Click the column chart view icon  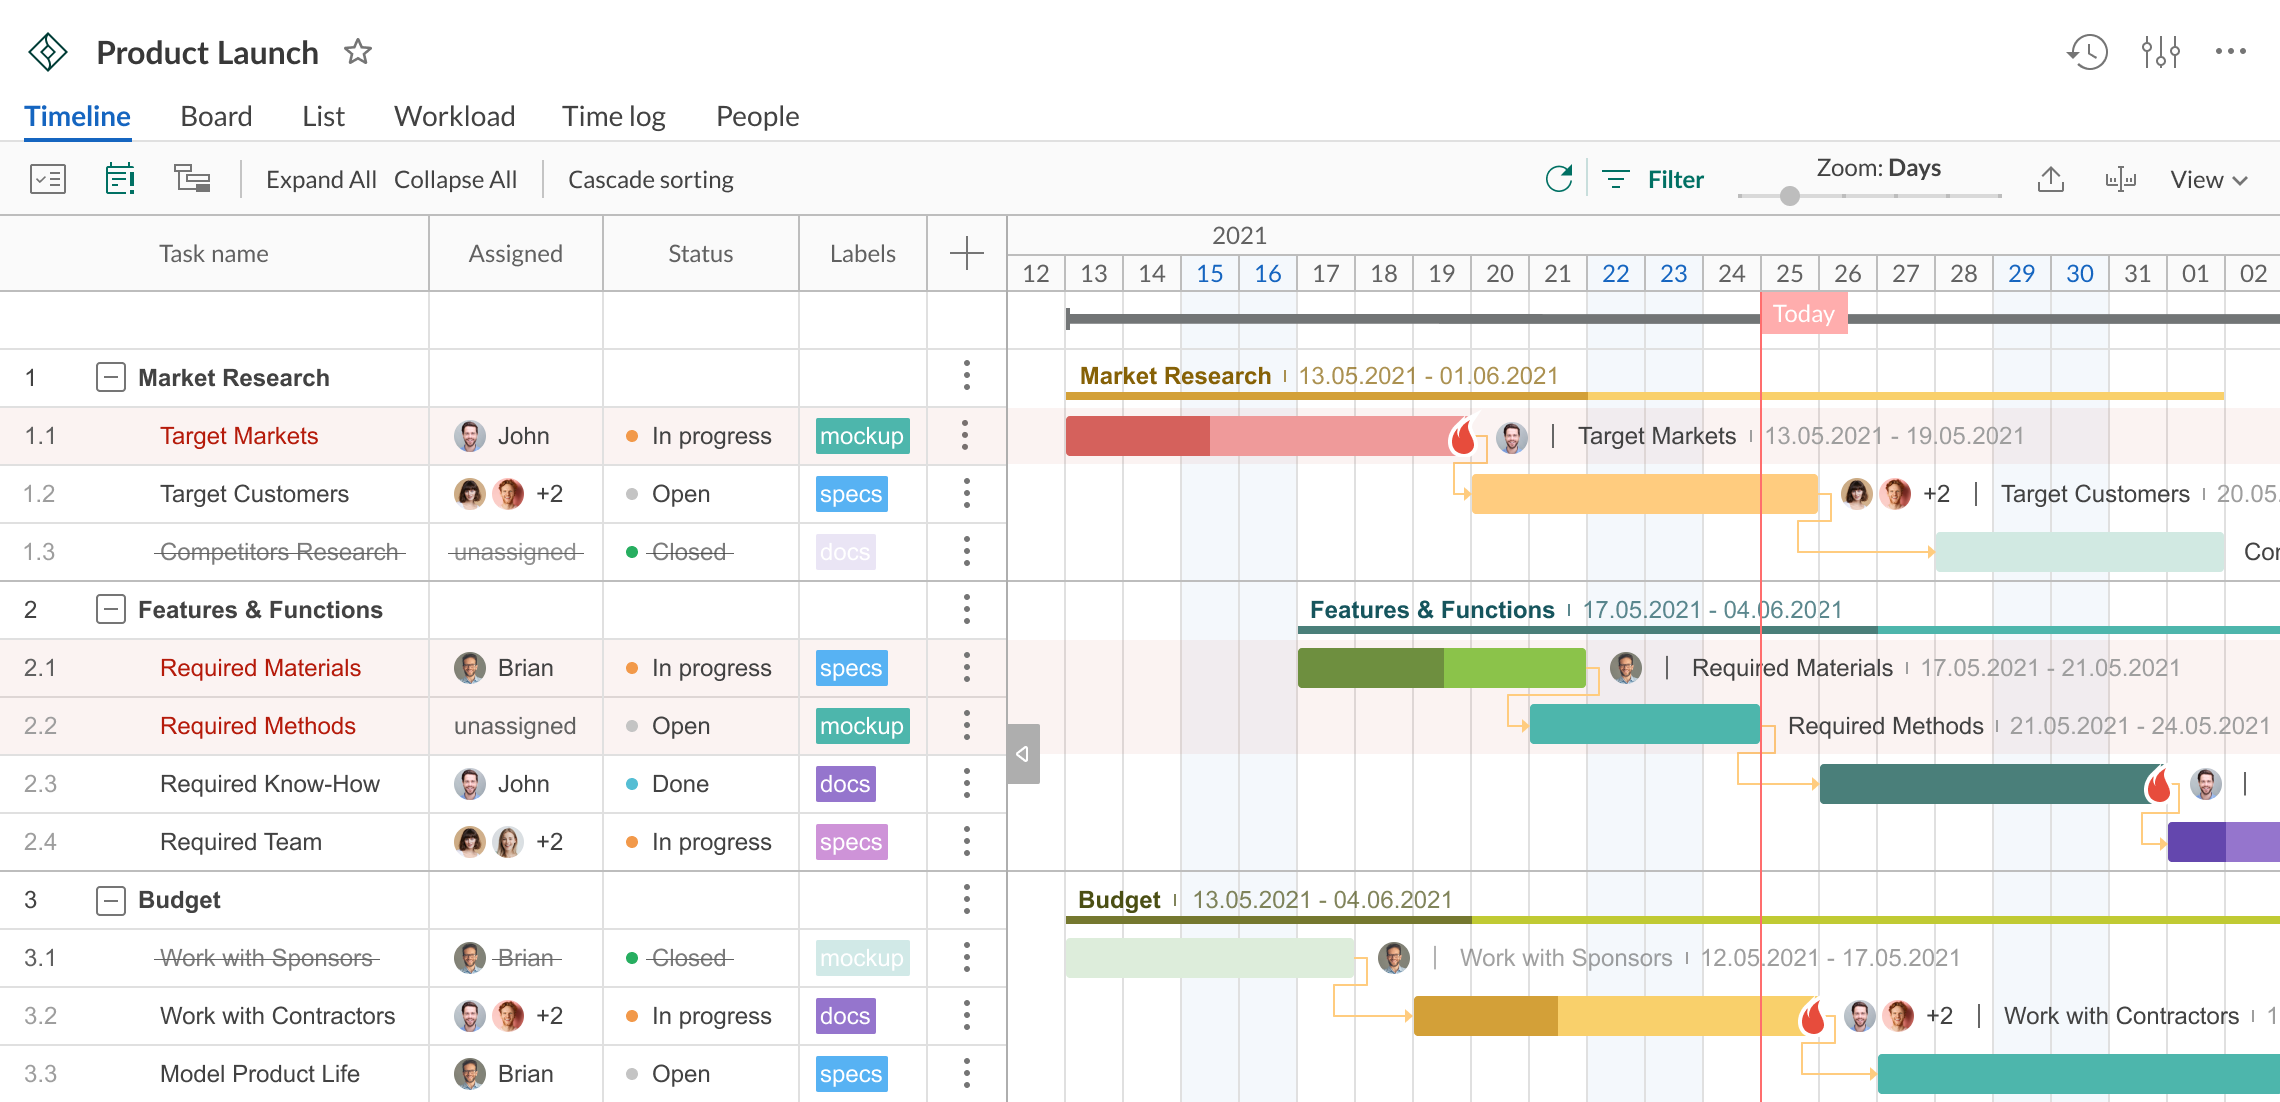point(2119,180)
